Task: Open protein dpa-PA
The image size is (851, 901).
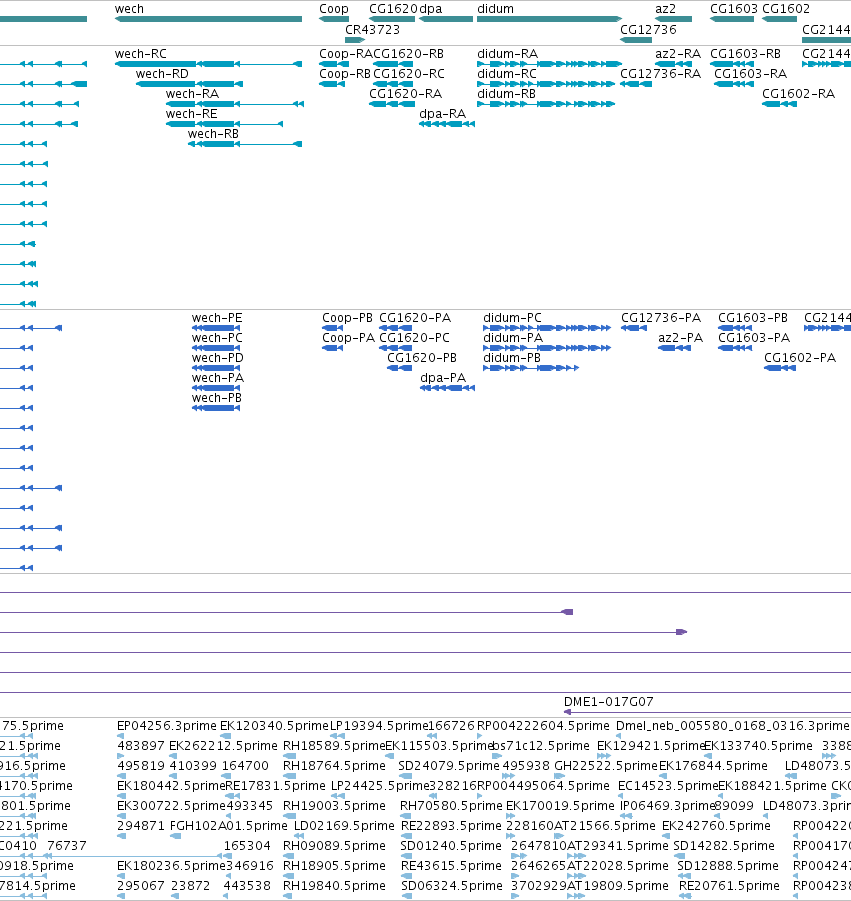Action: (x=443, y=378)
